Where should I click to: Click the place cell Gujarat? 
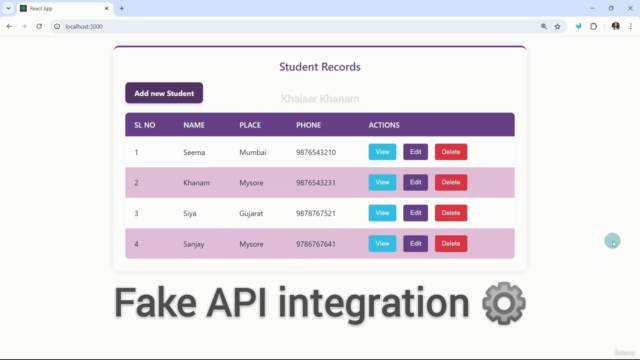[x=251, y=213]
